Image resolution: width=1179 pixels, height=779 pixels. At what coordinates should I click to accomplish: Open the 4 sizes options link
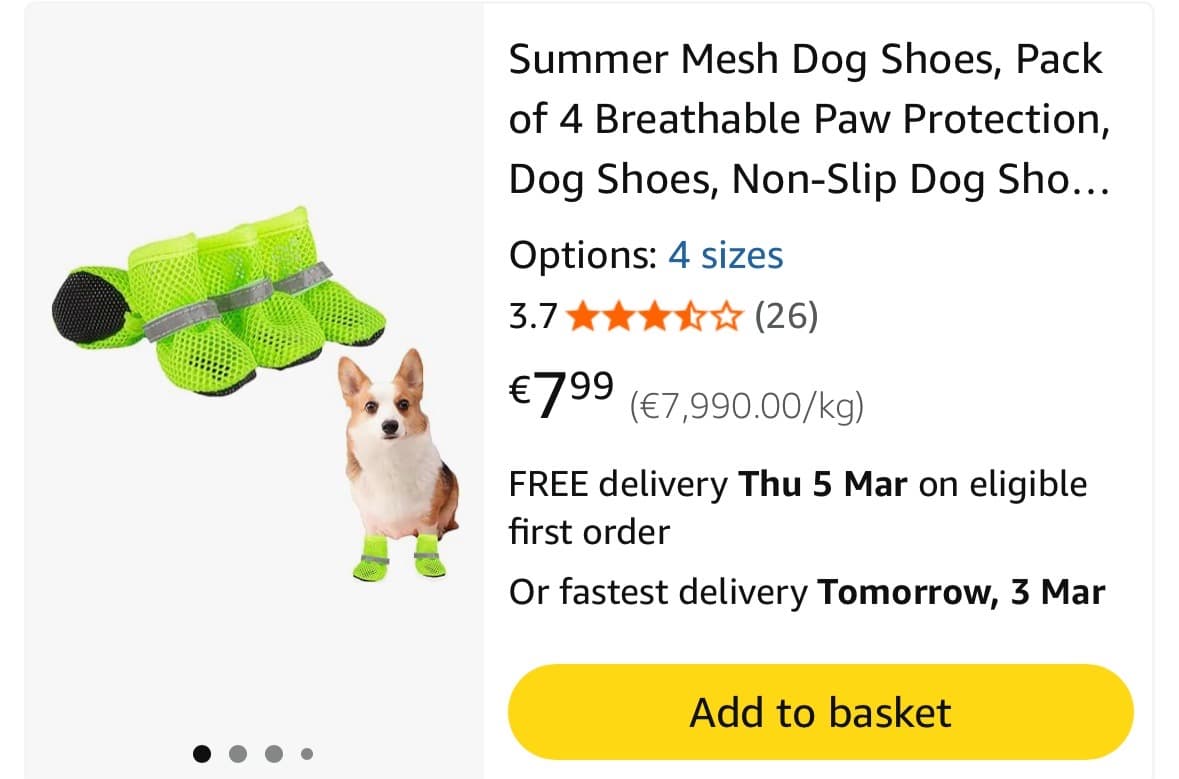click(x=725, y=256)
